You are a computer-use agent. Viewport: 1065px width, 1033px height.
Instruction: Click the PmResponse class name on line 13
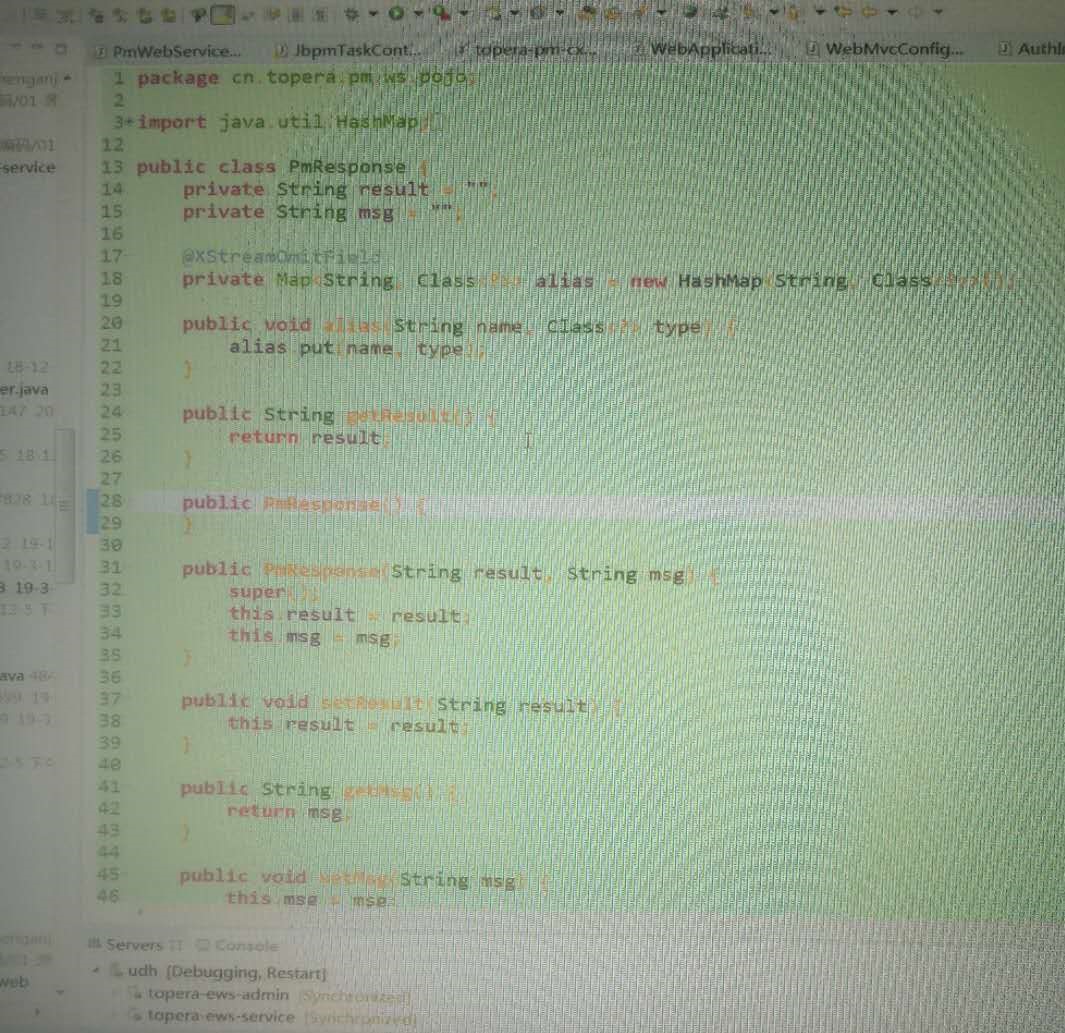point(347,166)
